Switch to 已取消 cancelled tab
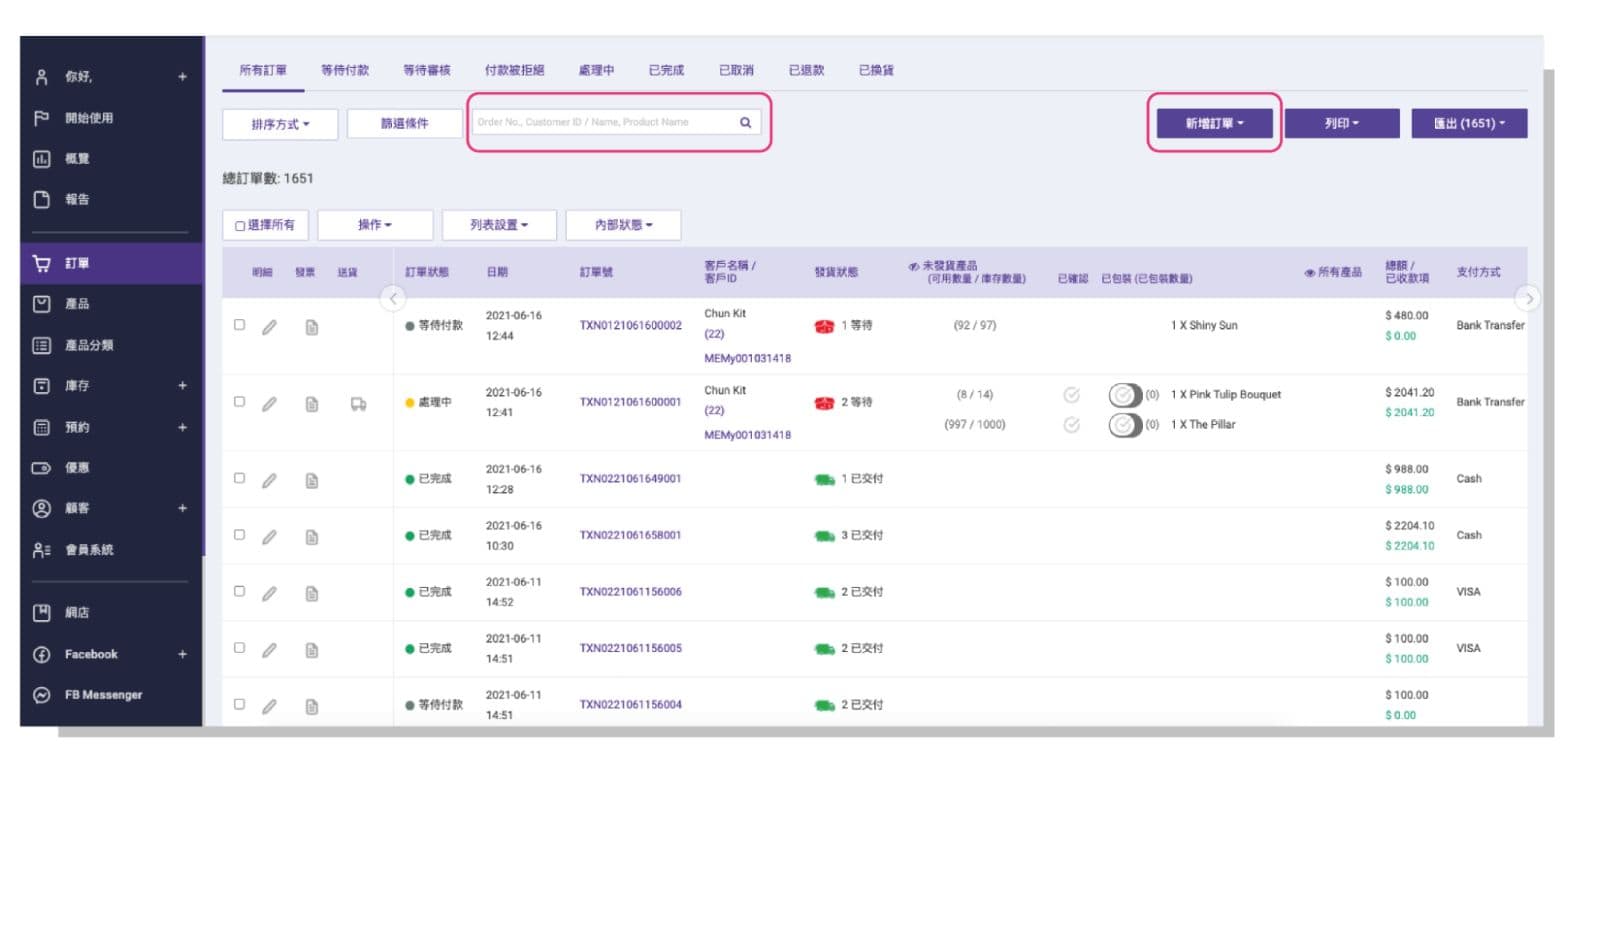1599x928 pixels. click(736, 70)
